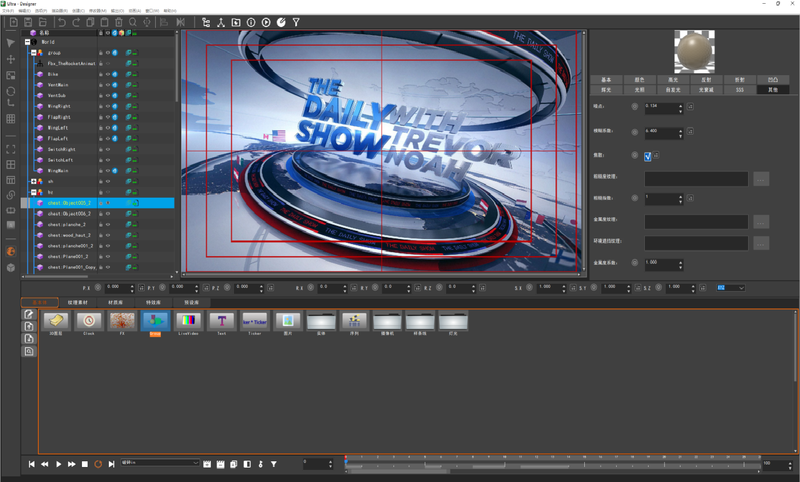Click Play button in timeline controls
Image resolution: width=800 pixels, height=482 pixels.
pos(58,464)
